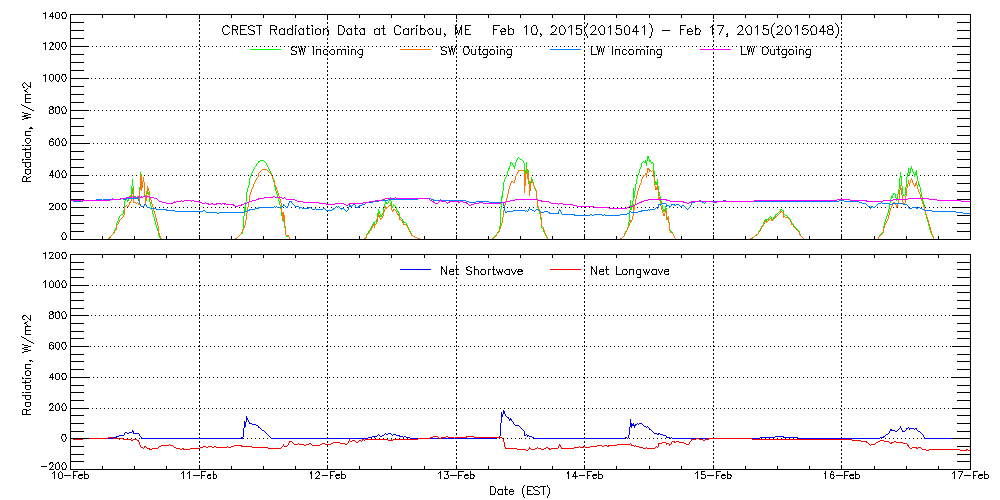This screenshot has height=500, width=1000.
Task: Click the 11-Feb date tick label
Action: [199, 477]
